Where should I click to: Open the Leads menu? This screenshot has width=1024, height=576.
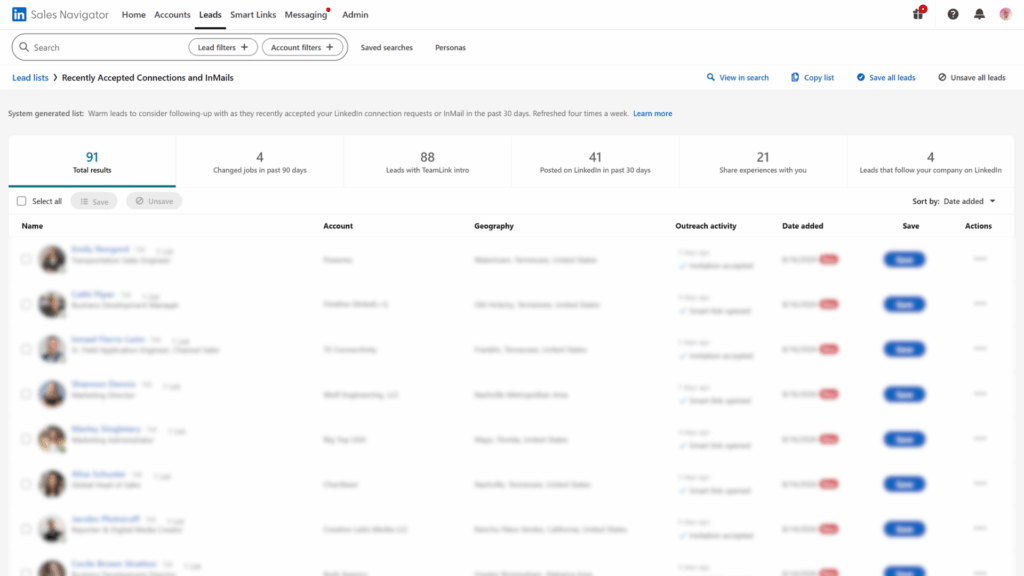(210, 14)
